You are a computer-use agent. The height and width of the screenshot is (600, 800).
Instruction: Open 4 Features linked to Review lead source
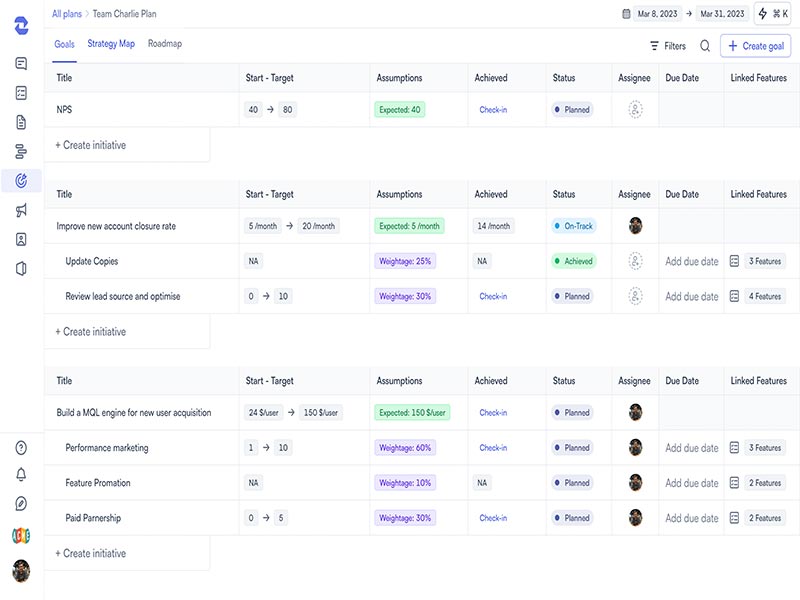tap(756, 296)
